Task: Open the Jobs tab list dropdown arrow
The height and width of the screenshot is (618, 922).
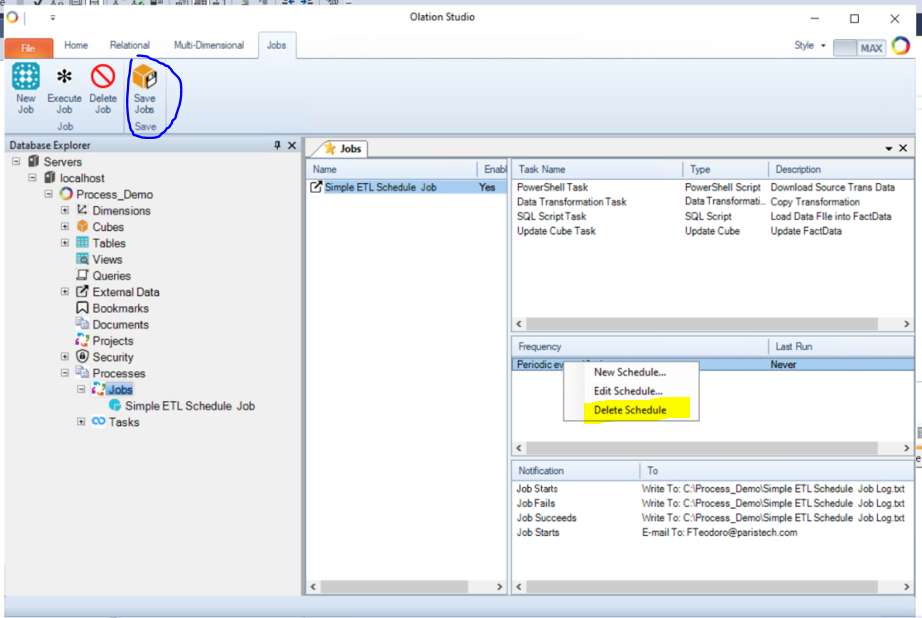Action: coord(888,148)
